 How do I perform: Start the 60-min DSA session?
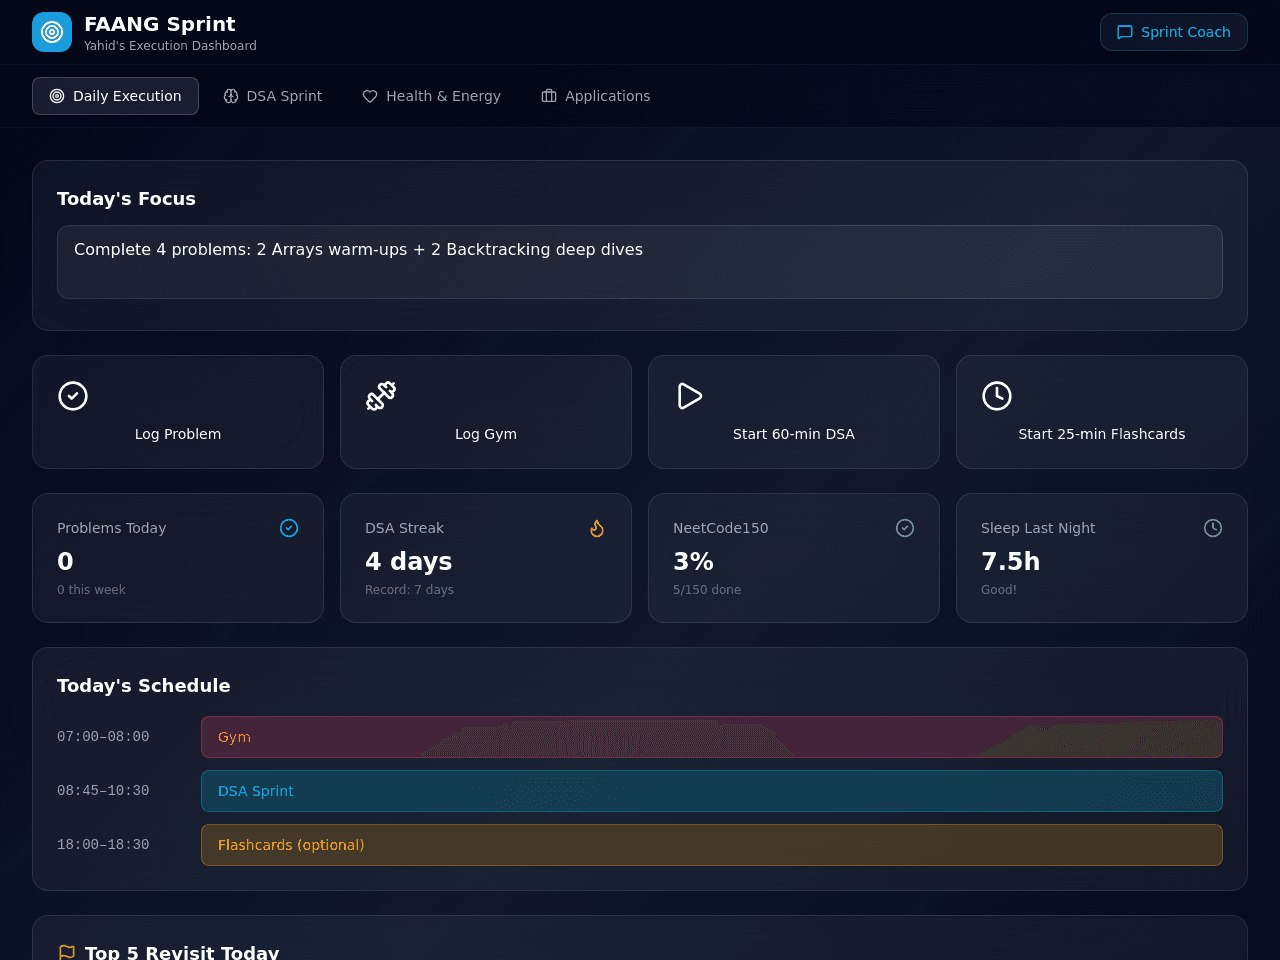[794, 412]
